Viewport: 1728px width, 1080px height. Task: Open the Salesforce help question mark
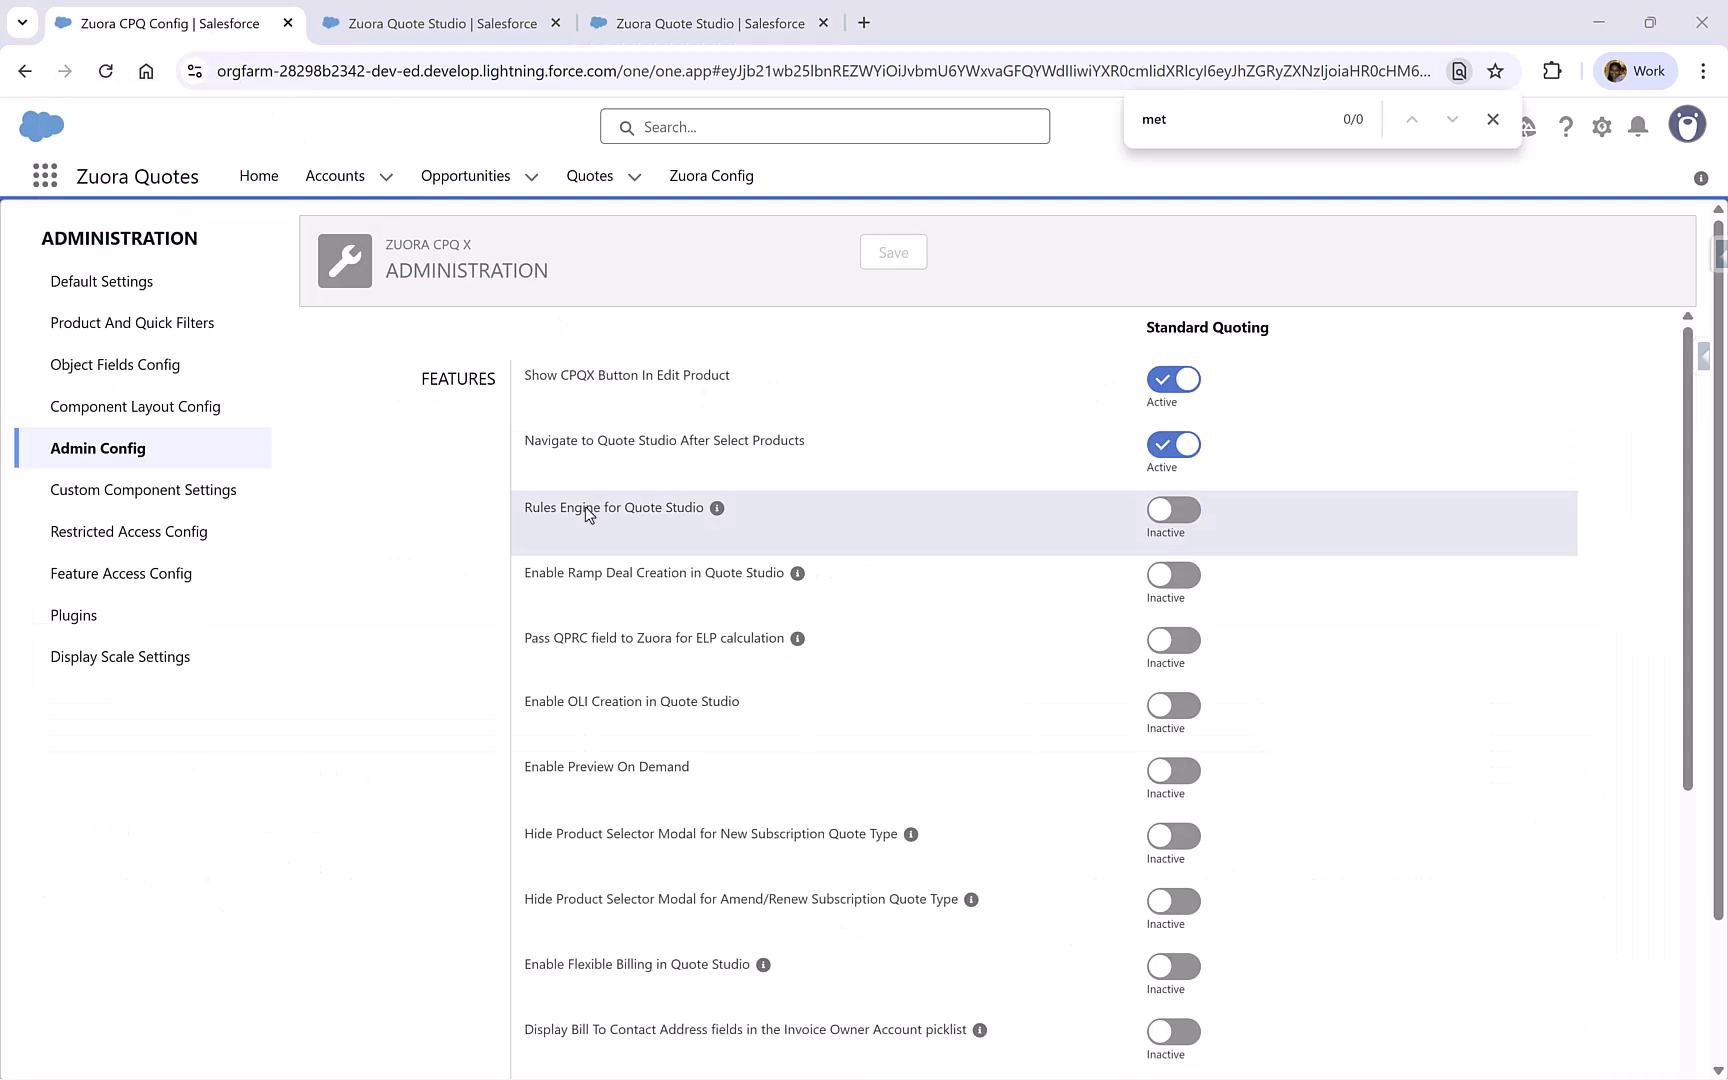[x=1566, y=126]
